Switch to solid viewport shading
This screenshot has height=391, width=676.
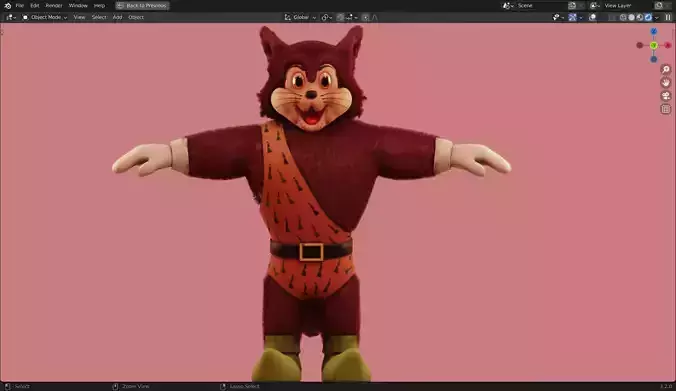(632, 17)
